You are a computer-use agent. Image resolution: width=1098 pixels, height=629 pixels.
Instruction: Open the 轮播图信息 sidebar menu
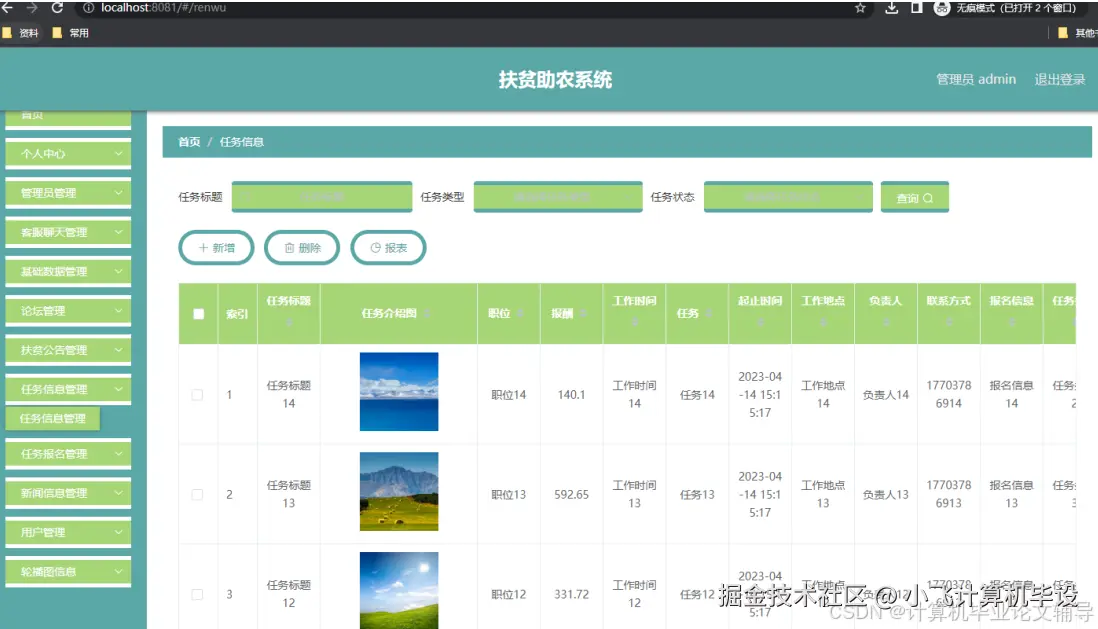(x=67, y=571)
